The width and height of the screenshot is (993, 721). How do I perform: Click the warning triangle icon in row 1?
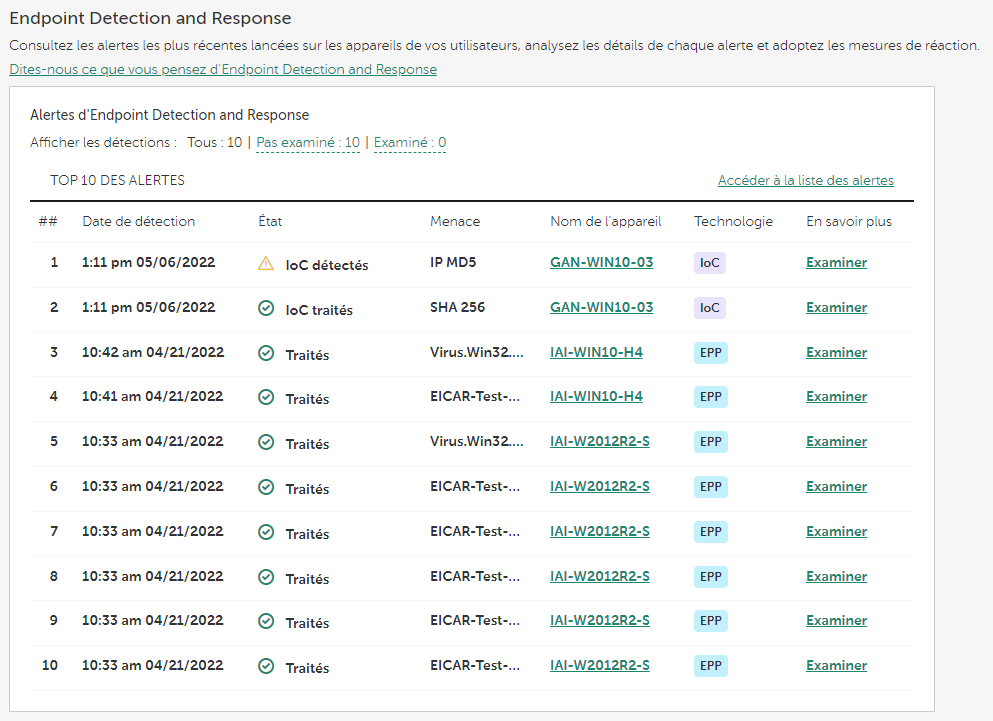point(265,264)
